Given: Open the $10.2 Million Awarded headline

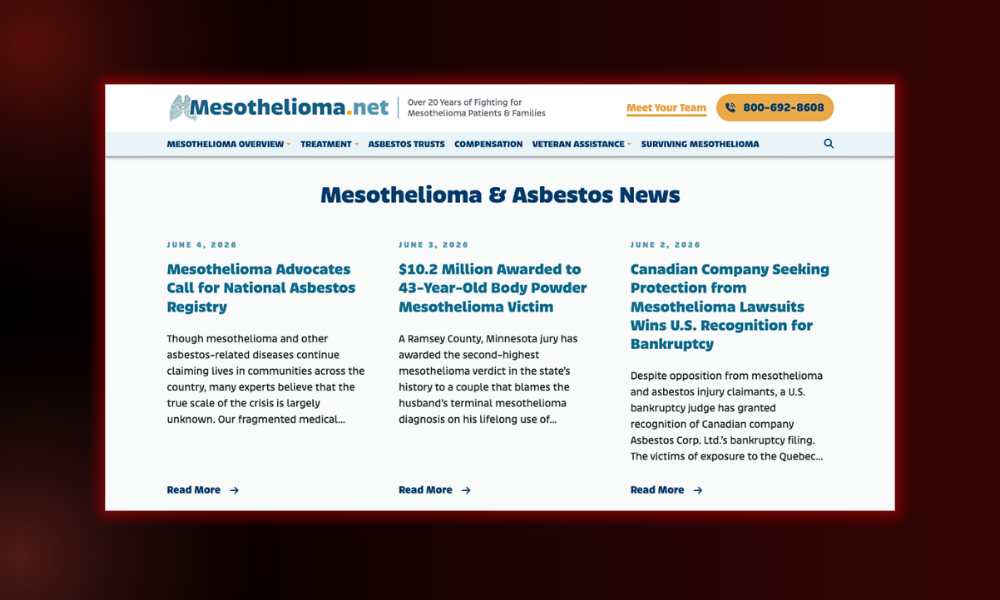Looking at the screenshot, I should coord(492,288).
